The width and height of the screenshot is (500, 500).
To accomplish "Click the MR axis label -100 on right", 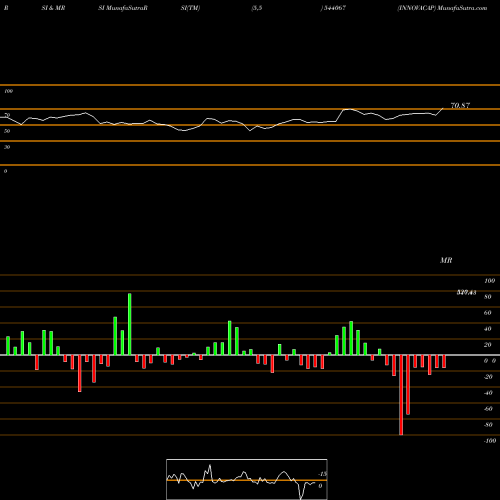I will pyautogui.click(x=490, y=441).
